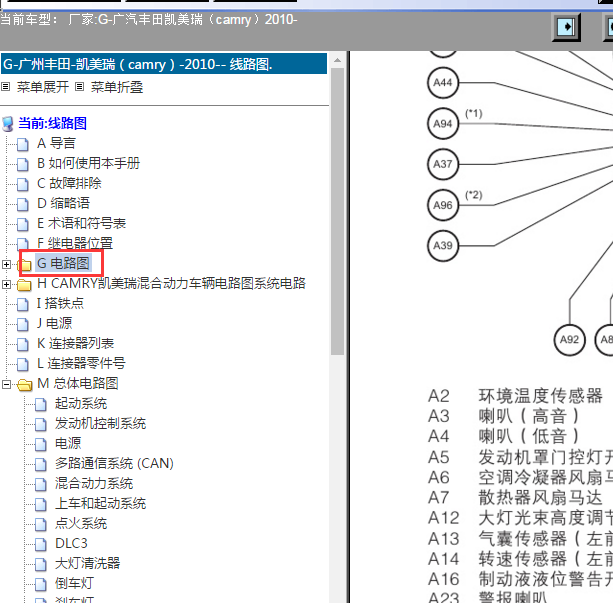Open 点火系统 diagram
This screenshot has height=603, width=613.
click(x=81, y=523)
